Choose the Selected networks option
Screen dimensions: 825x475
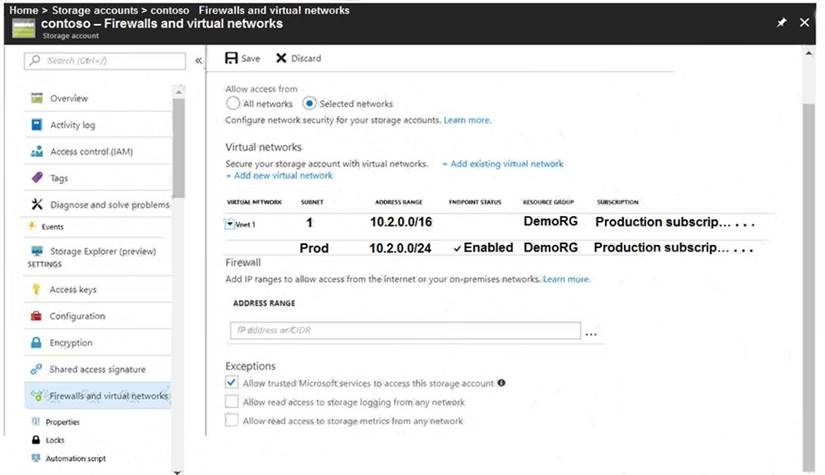(x=309, y=103)
